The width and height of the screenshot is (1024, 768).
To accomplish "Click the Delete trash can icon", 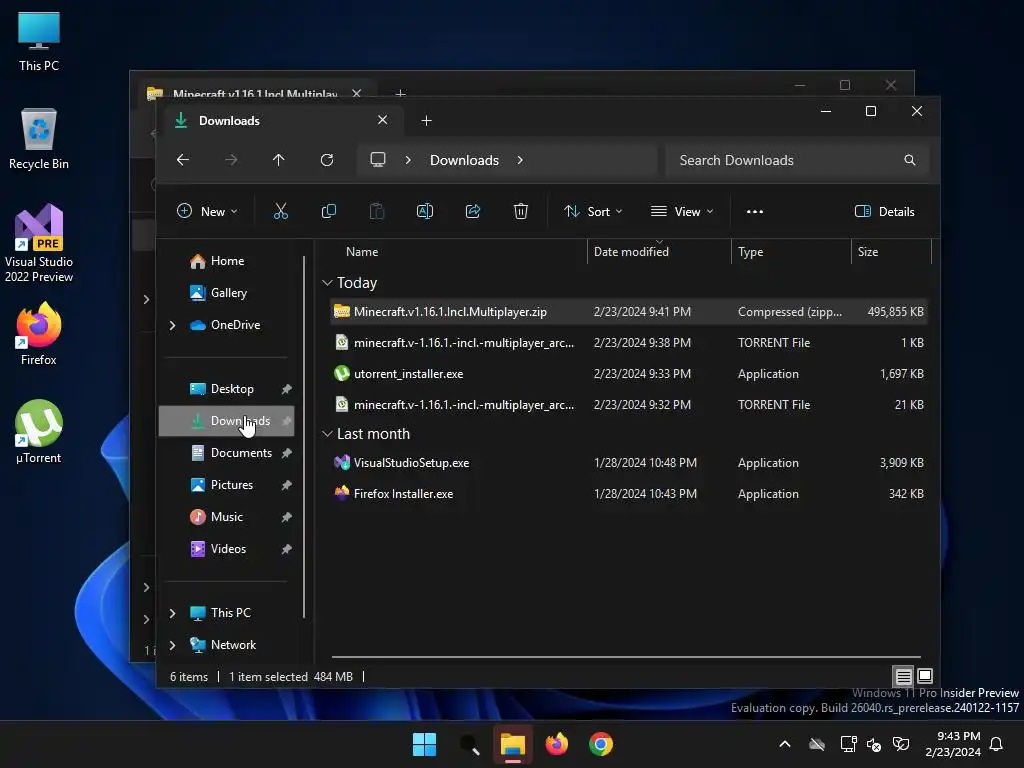I will pyautogui.click(x=520, y=211).
